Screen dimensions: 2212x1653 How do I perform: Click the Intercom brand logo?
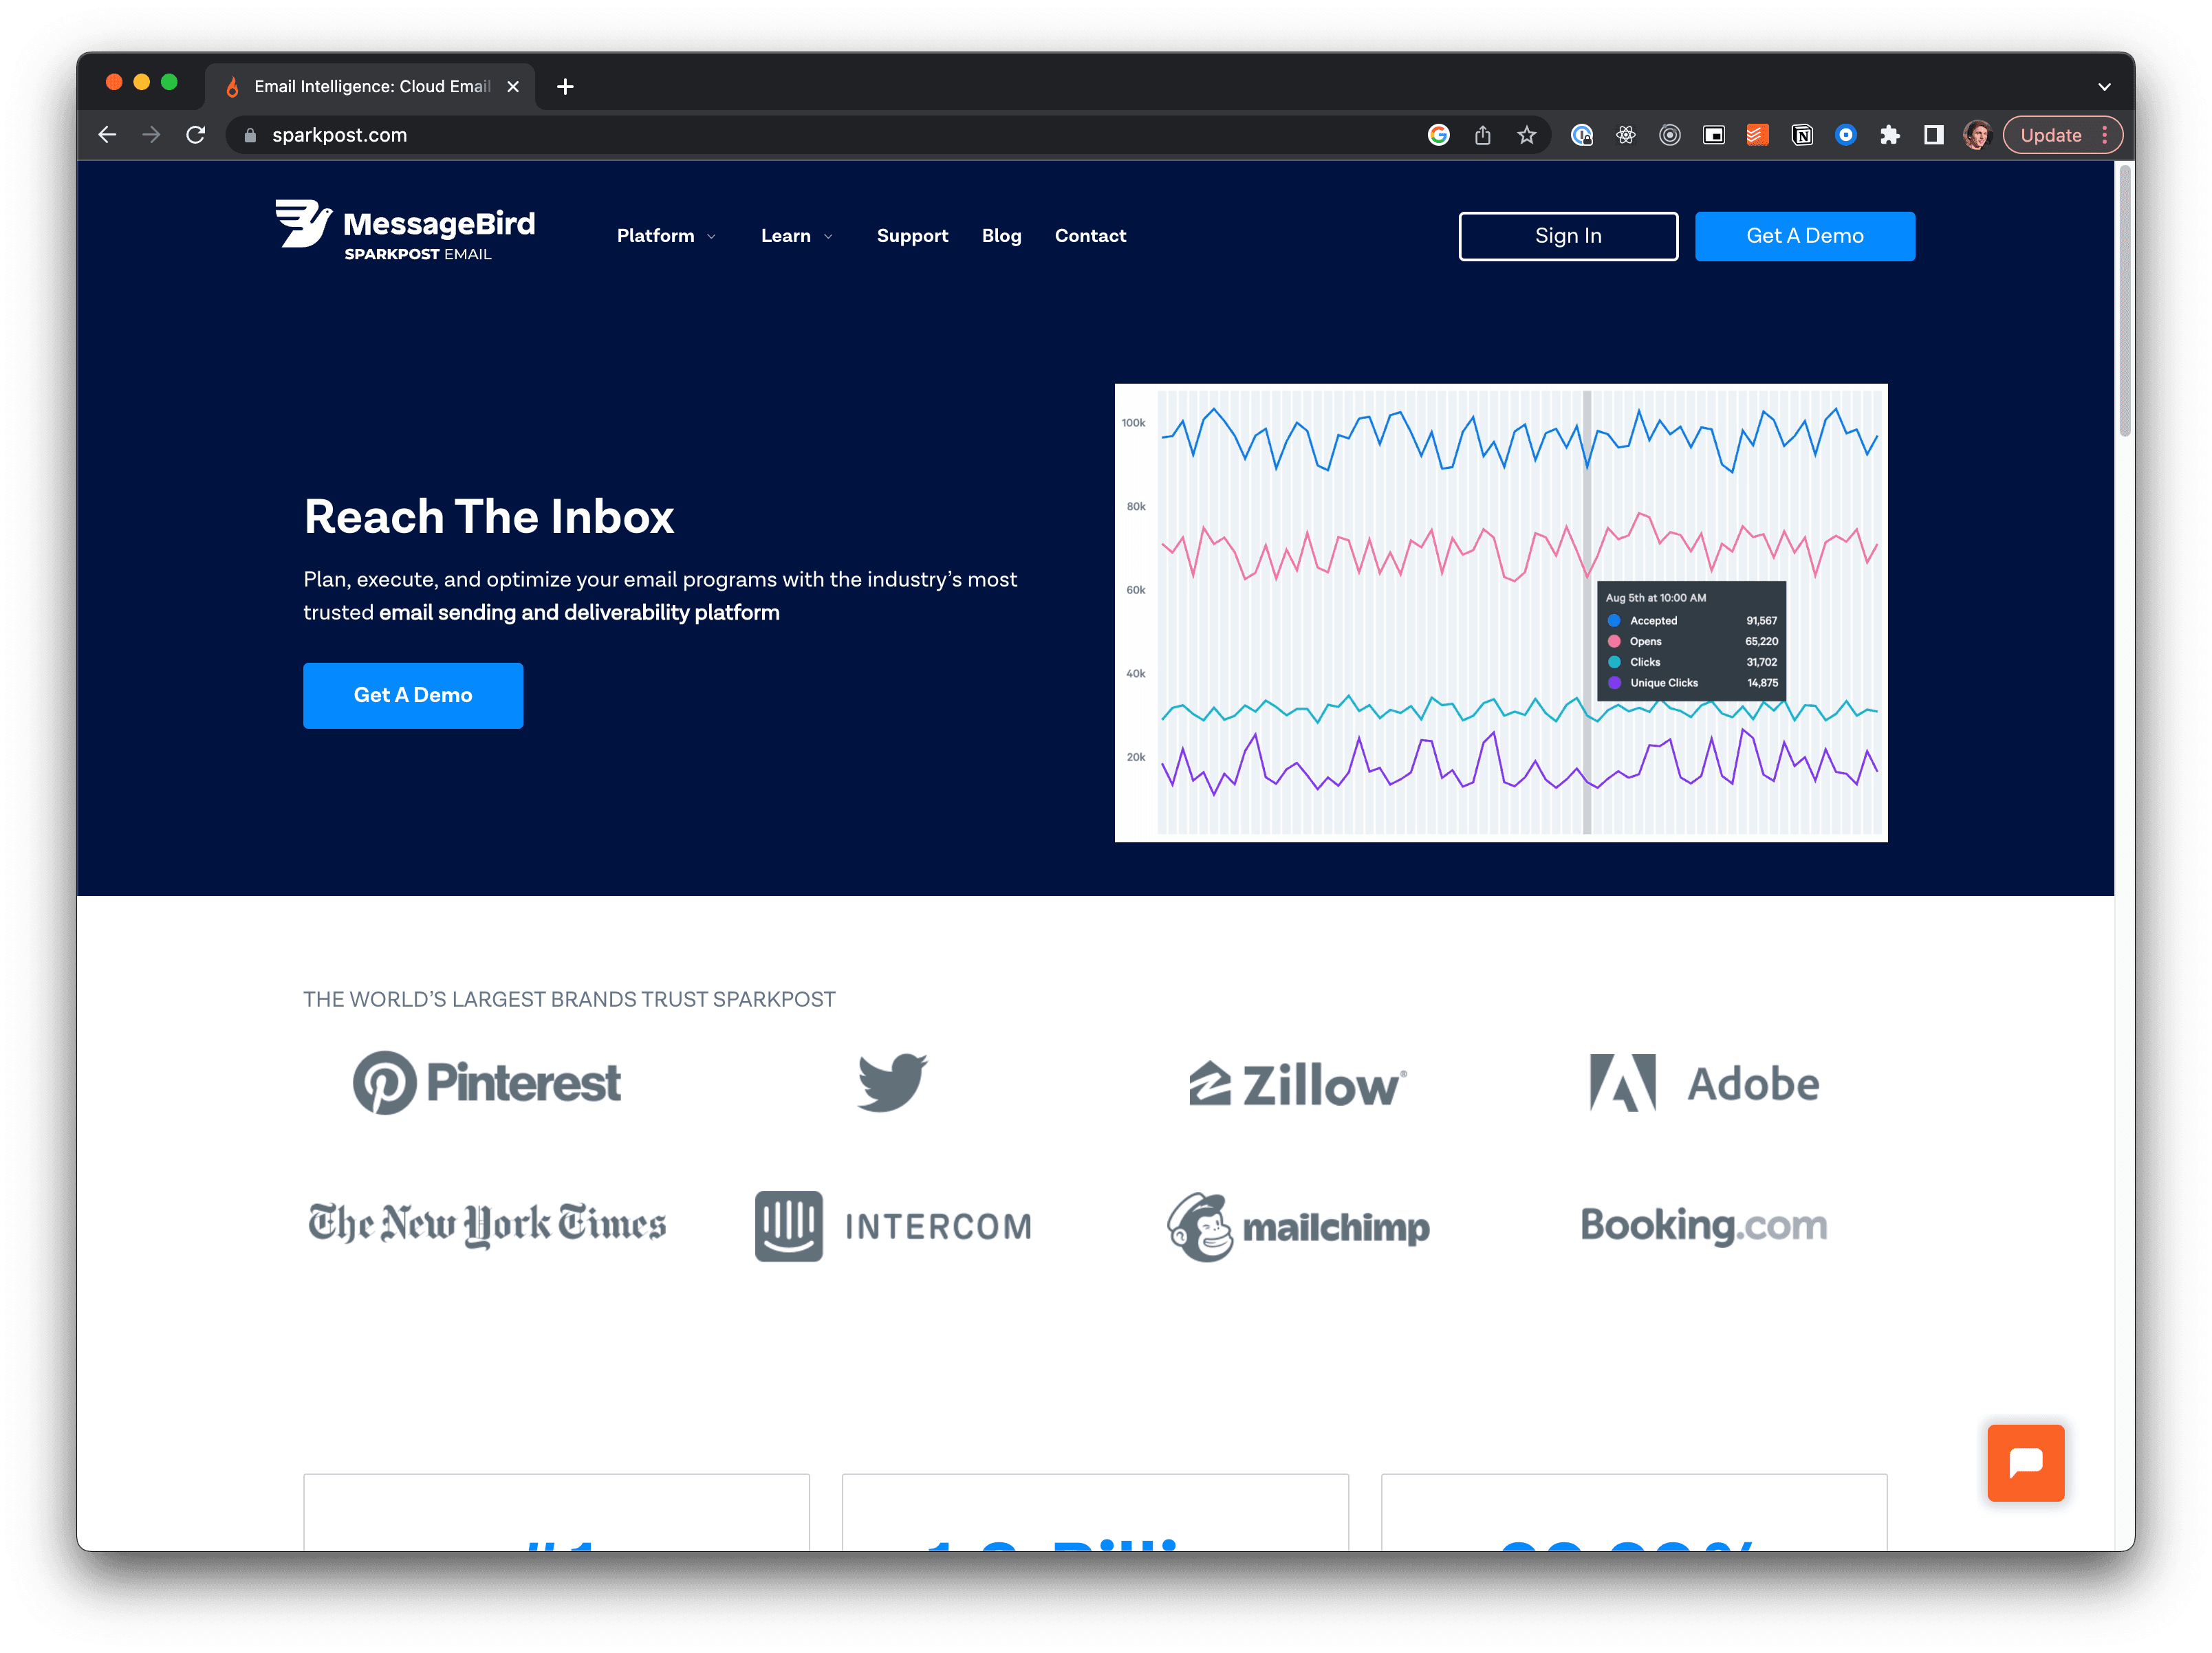click(x=893, y=1226)
